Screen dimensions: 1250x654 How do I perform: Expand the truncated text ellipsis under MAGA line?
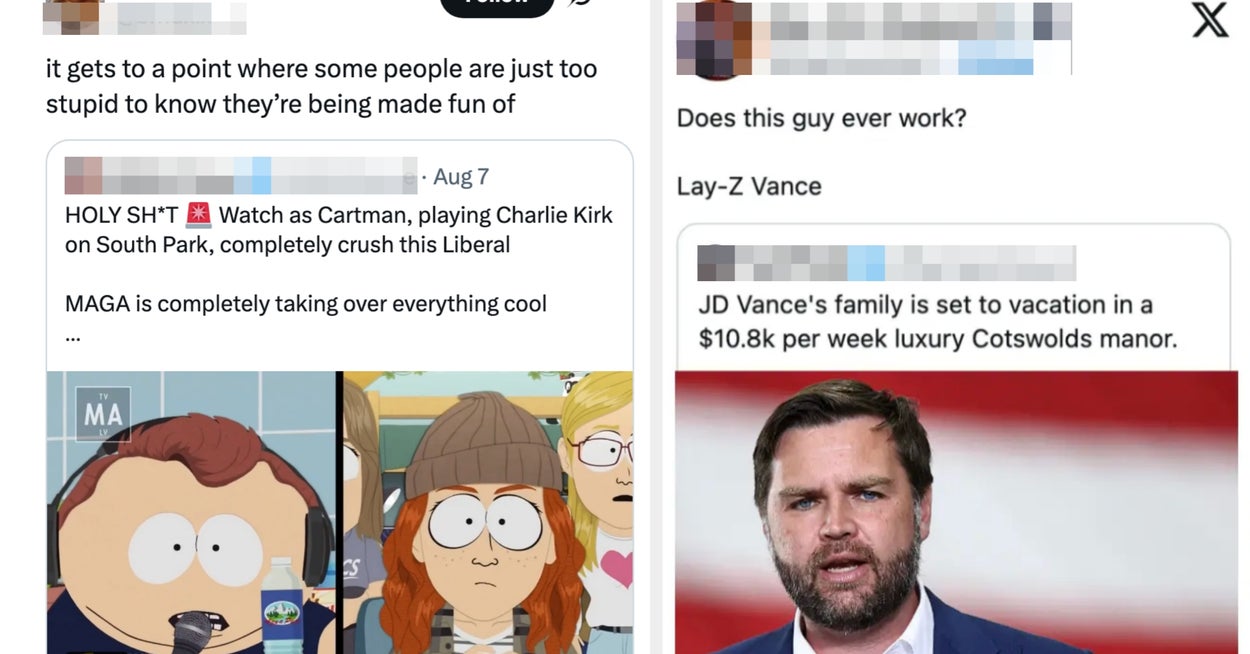pyautogui.click(x=73, y=335)
